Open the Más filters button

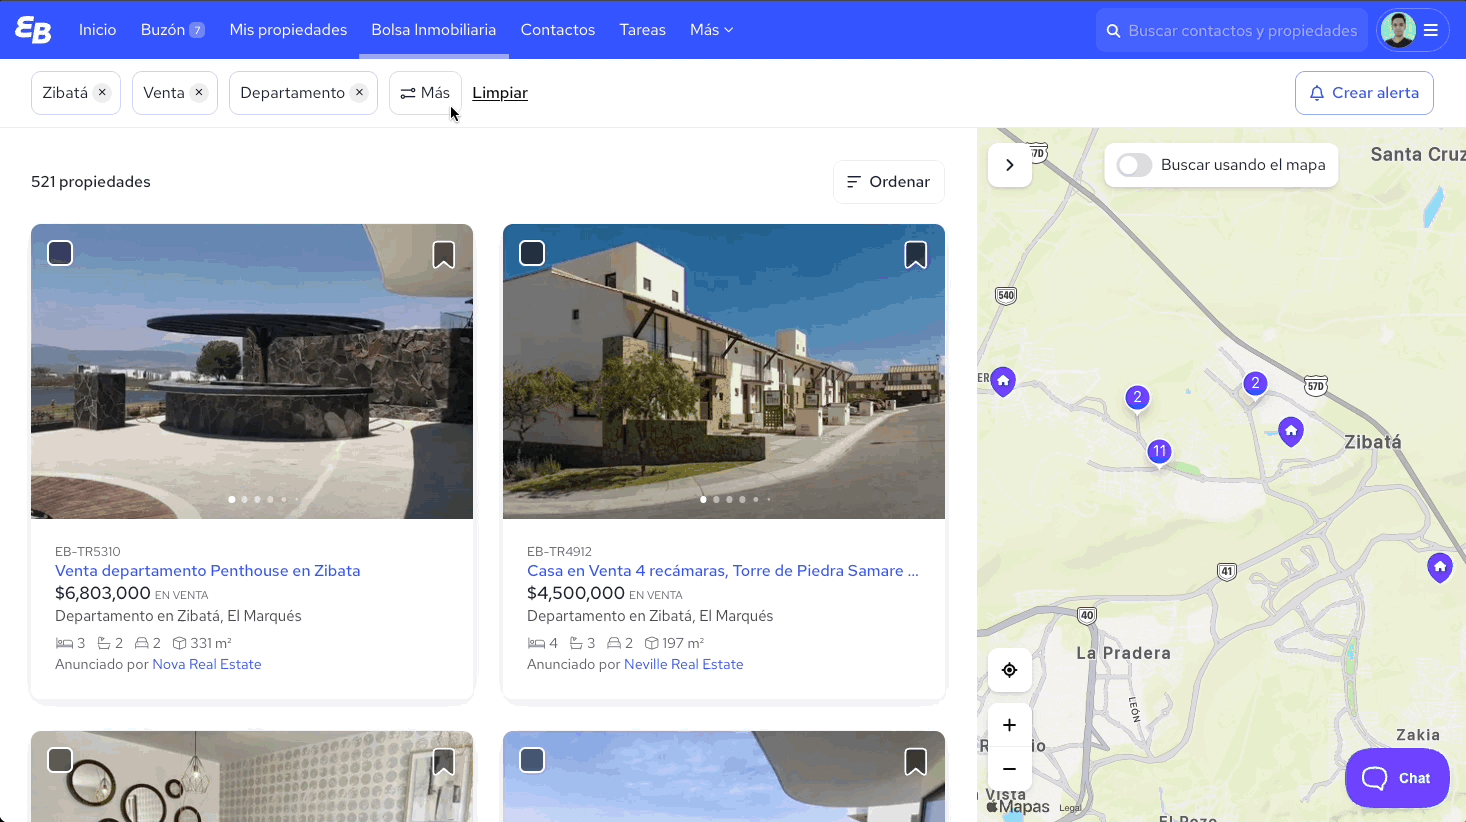click(x=425, y=93)
